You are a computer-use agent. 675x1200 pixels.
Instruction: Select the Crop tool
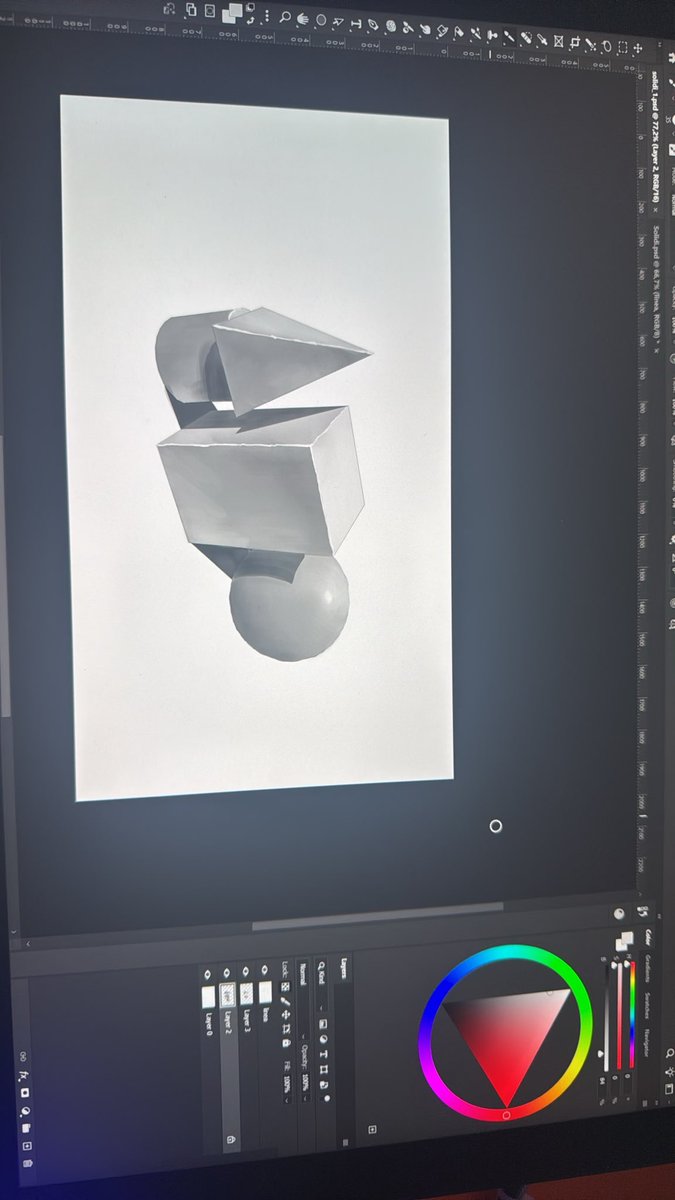(574, 42)
